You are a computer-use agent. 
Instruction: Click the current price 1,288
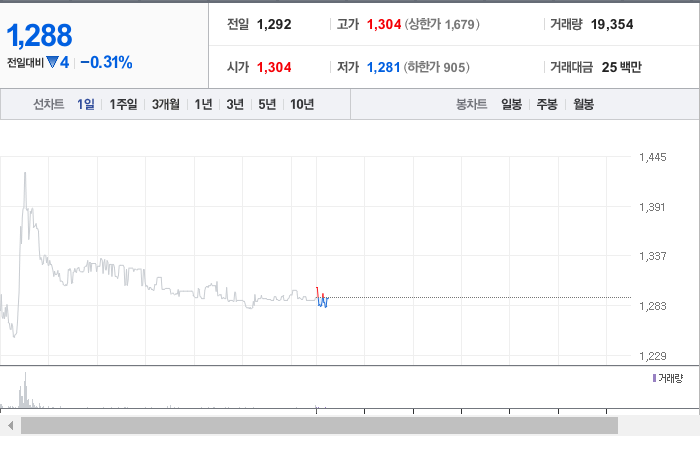pos(39,35)
